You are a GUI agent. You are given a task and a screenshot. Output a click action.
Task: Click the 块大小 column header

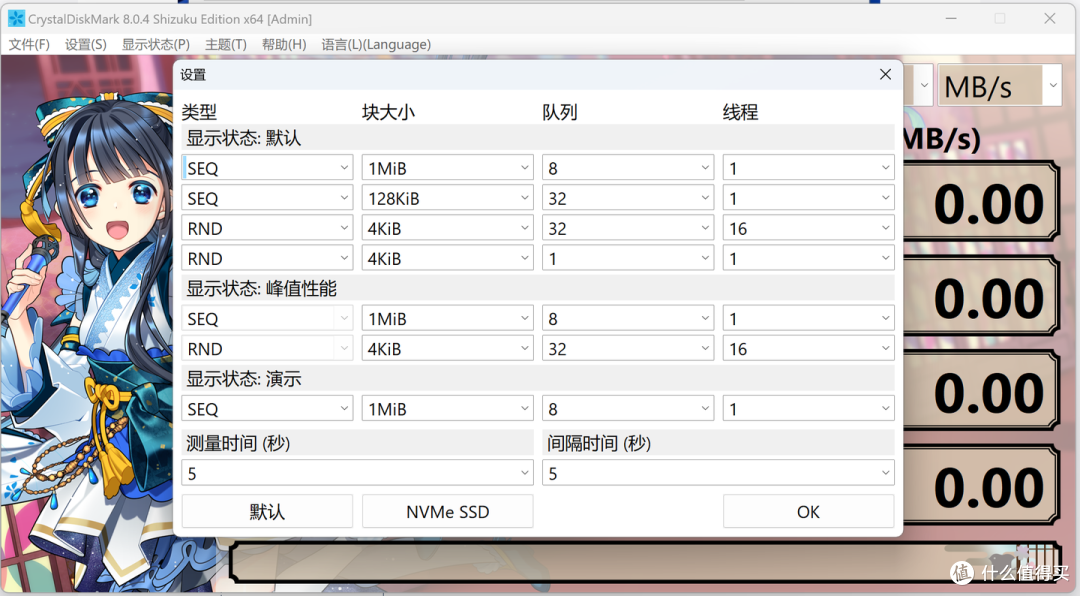[388, 112]
